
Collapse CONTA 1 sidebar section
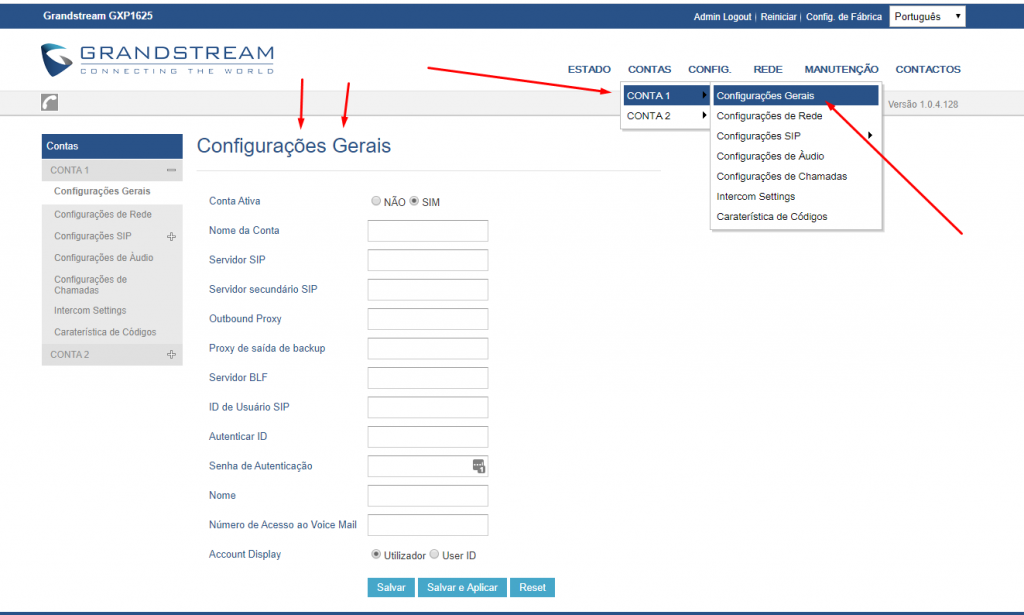click(171, 170)
